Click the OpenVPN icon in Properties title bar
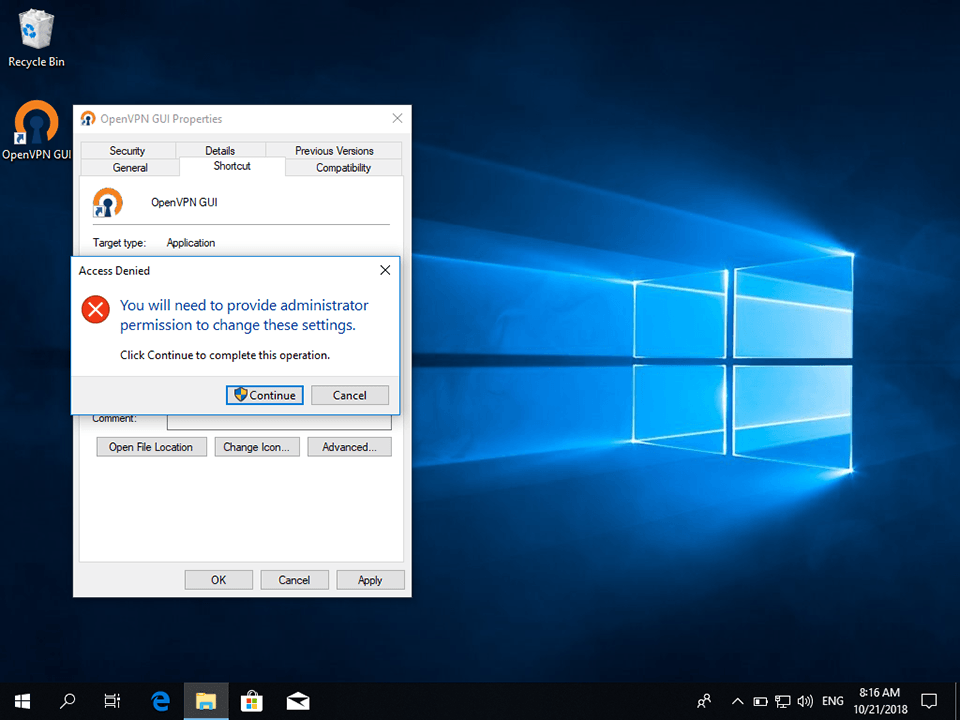This screenshot has width=960, height=720. (88, 119)
